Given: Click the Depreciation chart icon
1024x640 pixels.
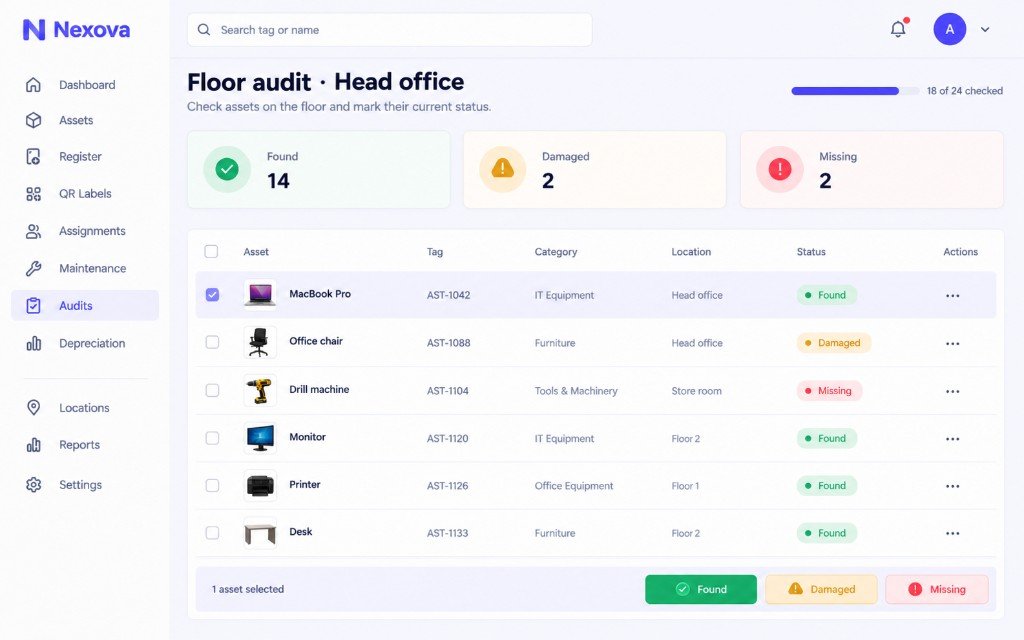Looking at the screenshot, I should click(33, 344).
